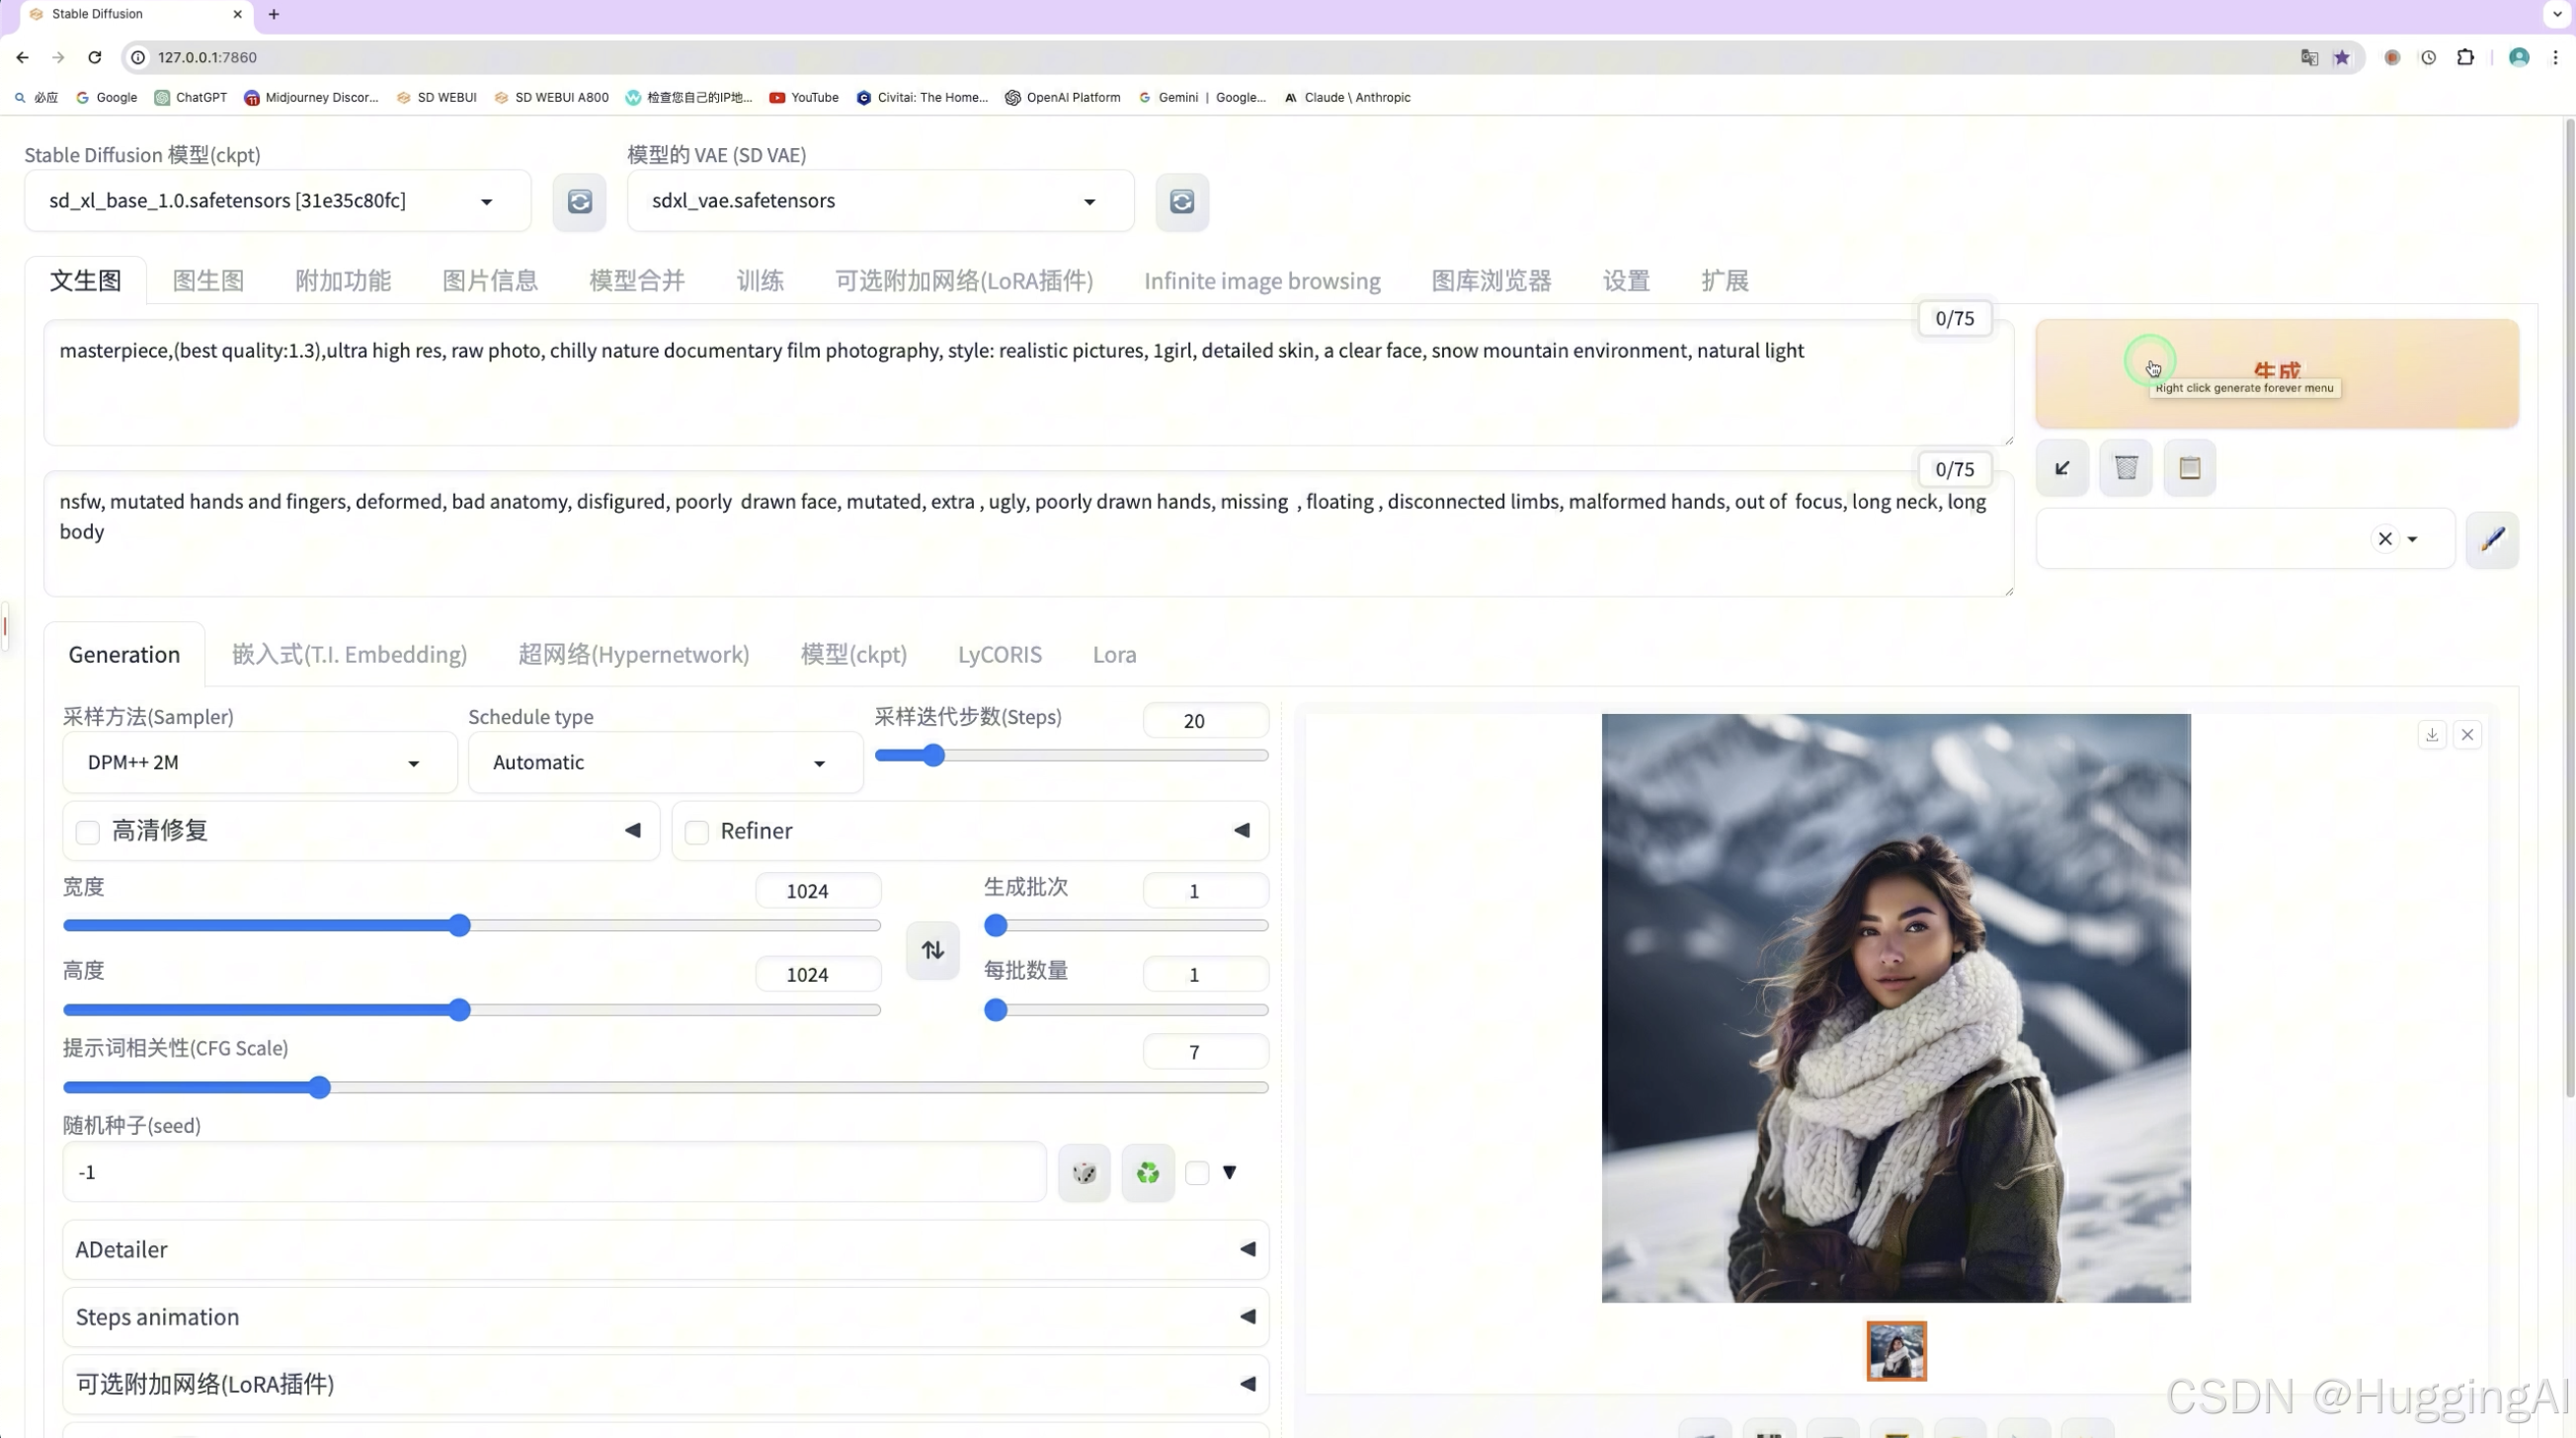Screen dimensions: 2576x1438
Task: Open the browser extensions puzzle icon
Action: click(2465, 57)
